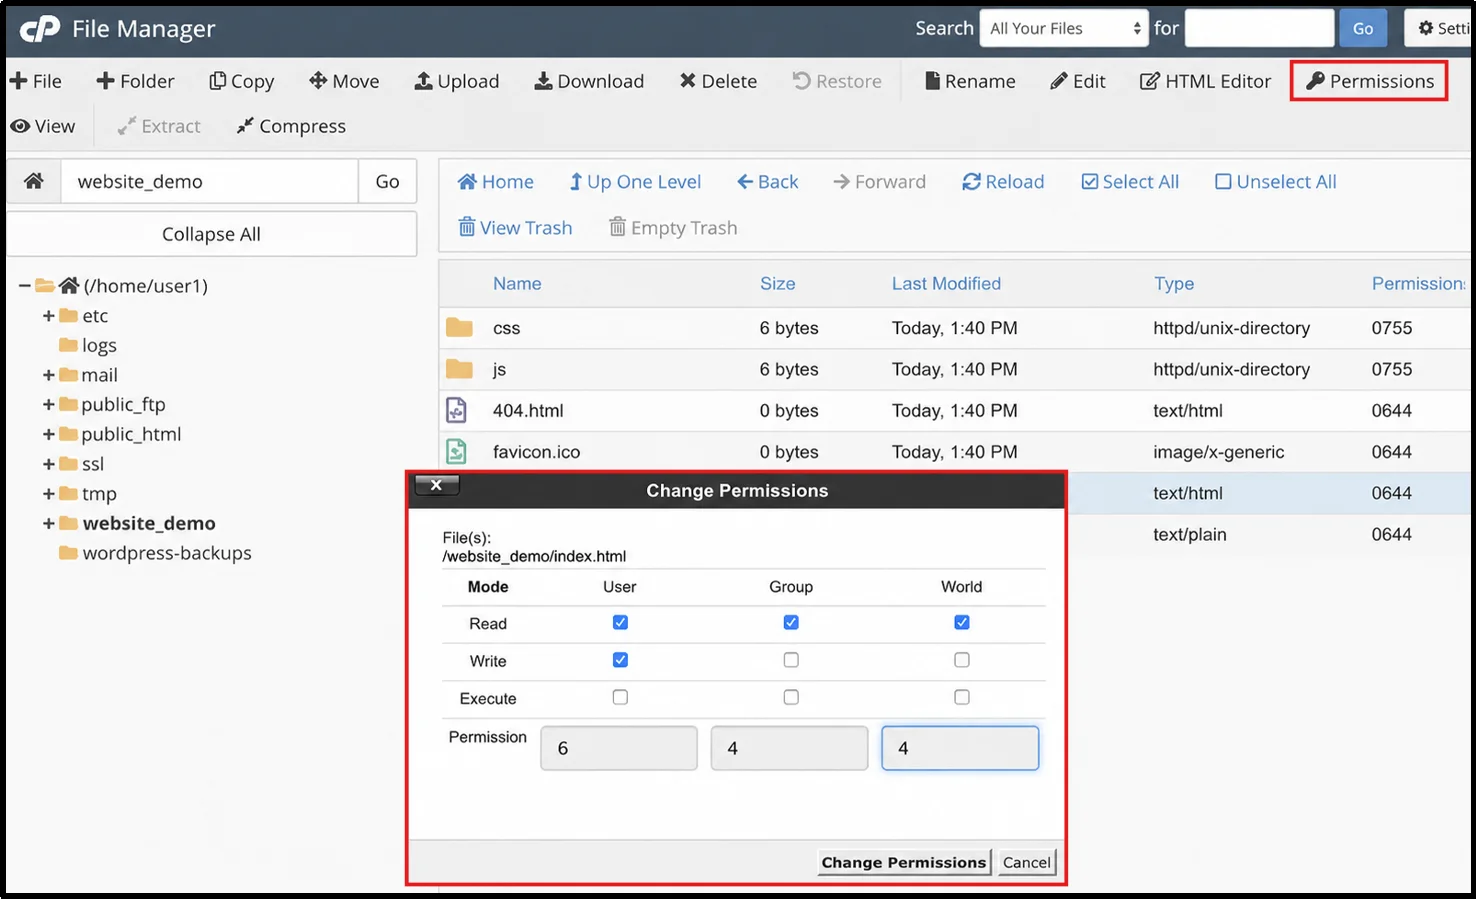Rename the selected file

tap(970, 81)
